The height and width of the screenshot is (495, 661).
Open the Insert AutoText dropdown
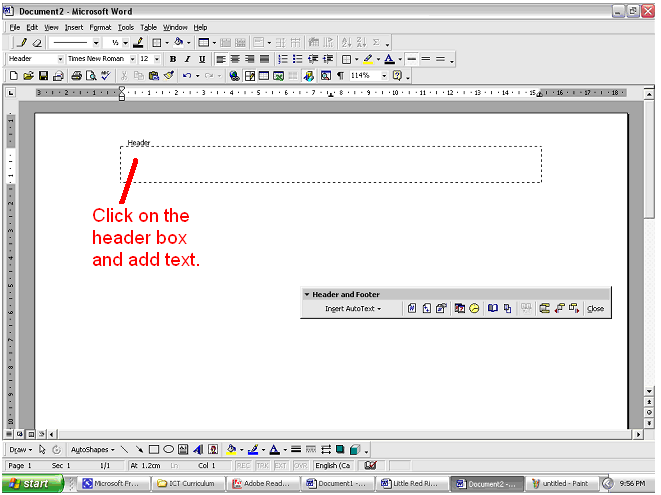(353, 309)
